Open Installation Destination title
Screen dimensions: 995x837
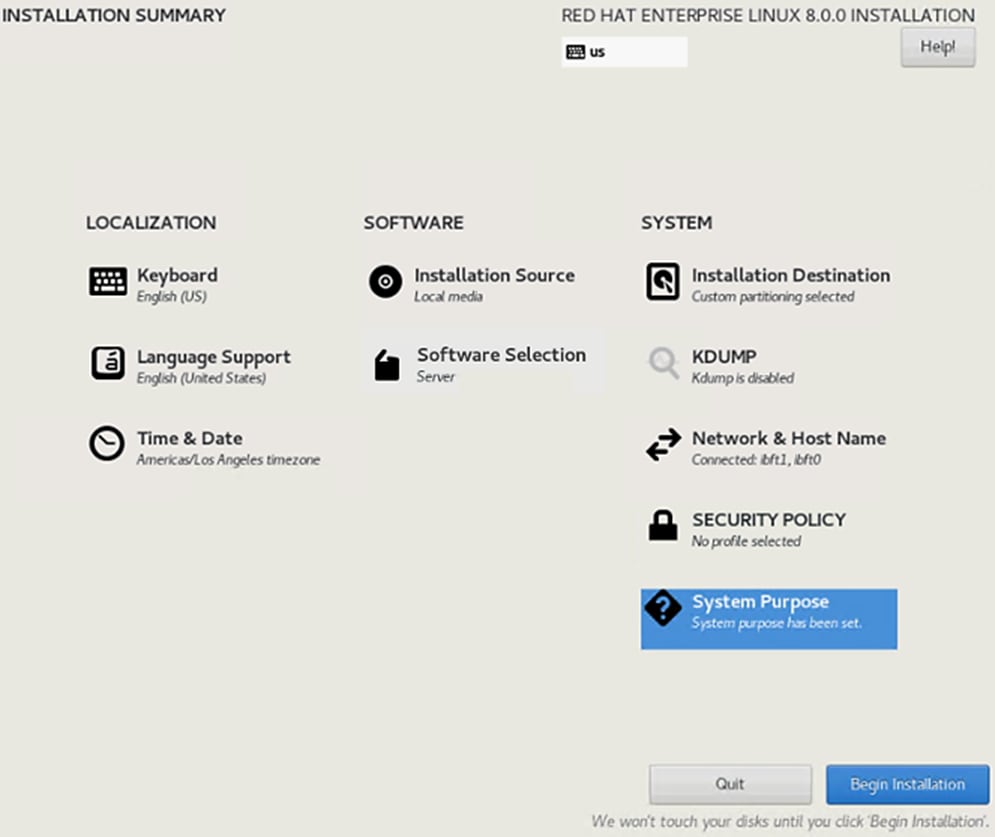click(x=791, y=275)
